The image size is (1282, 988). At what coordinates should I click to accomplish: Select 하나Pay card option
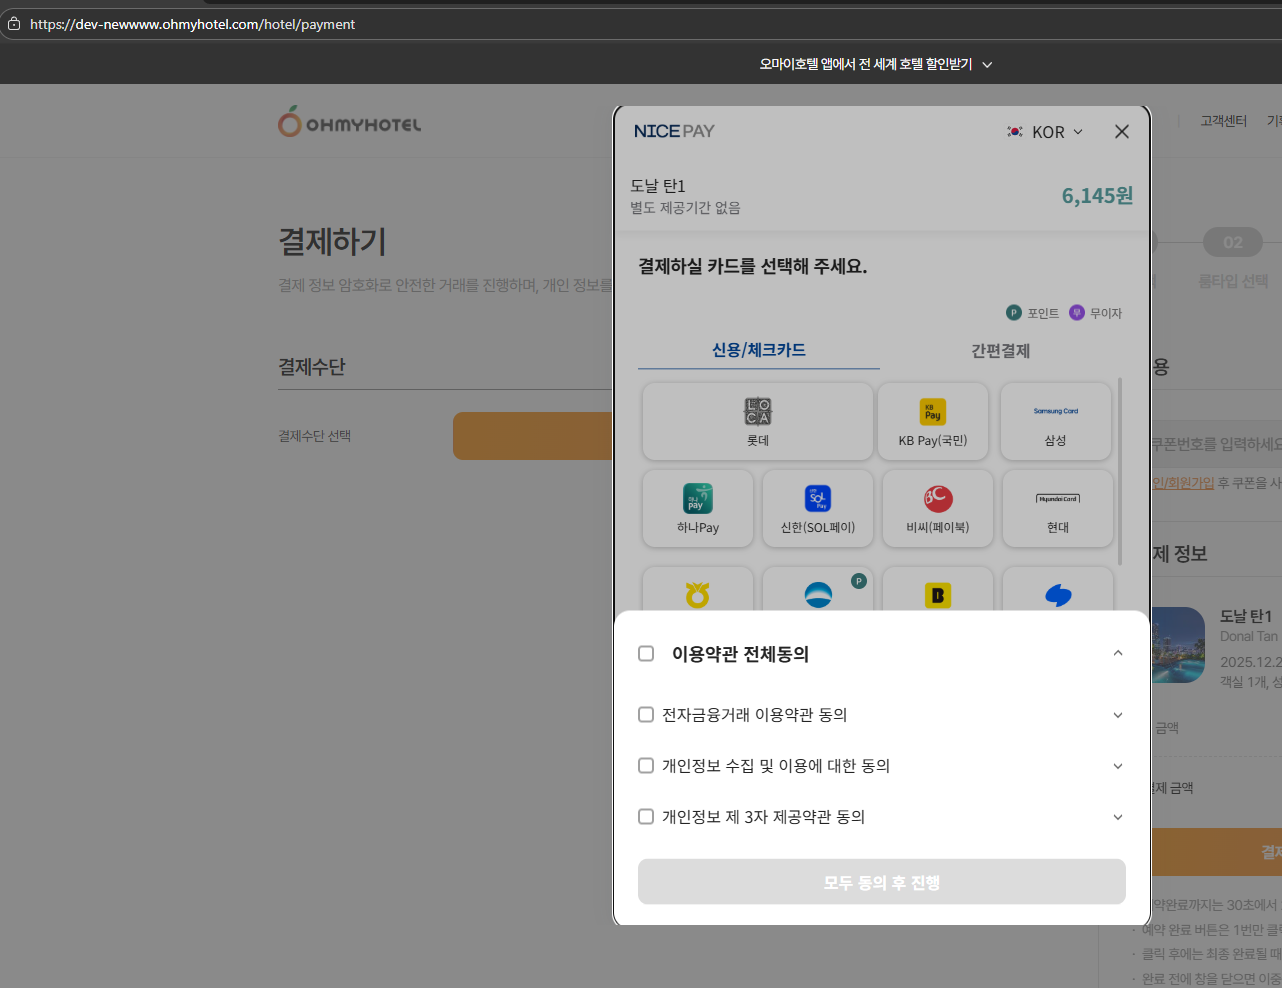click(x=698, y=509)
